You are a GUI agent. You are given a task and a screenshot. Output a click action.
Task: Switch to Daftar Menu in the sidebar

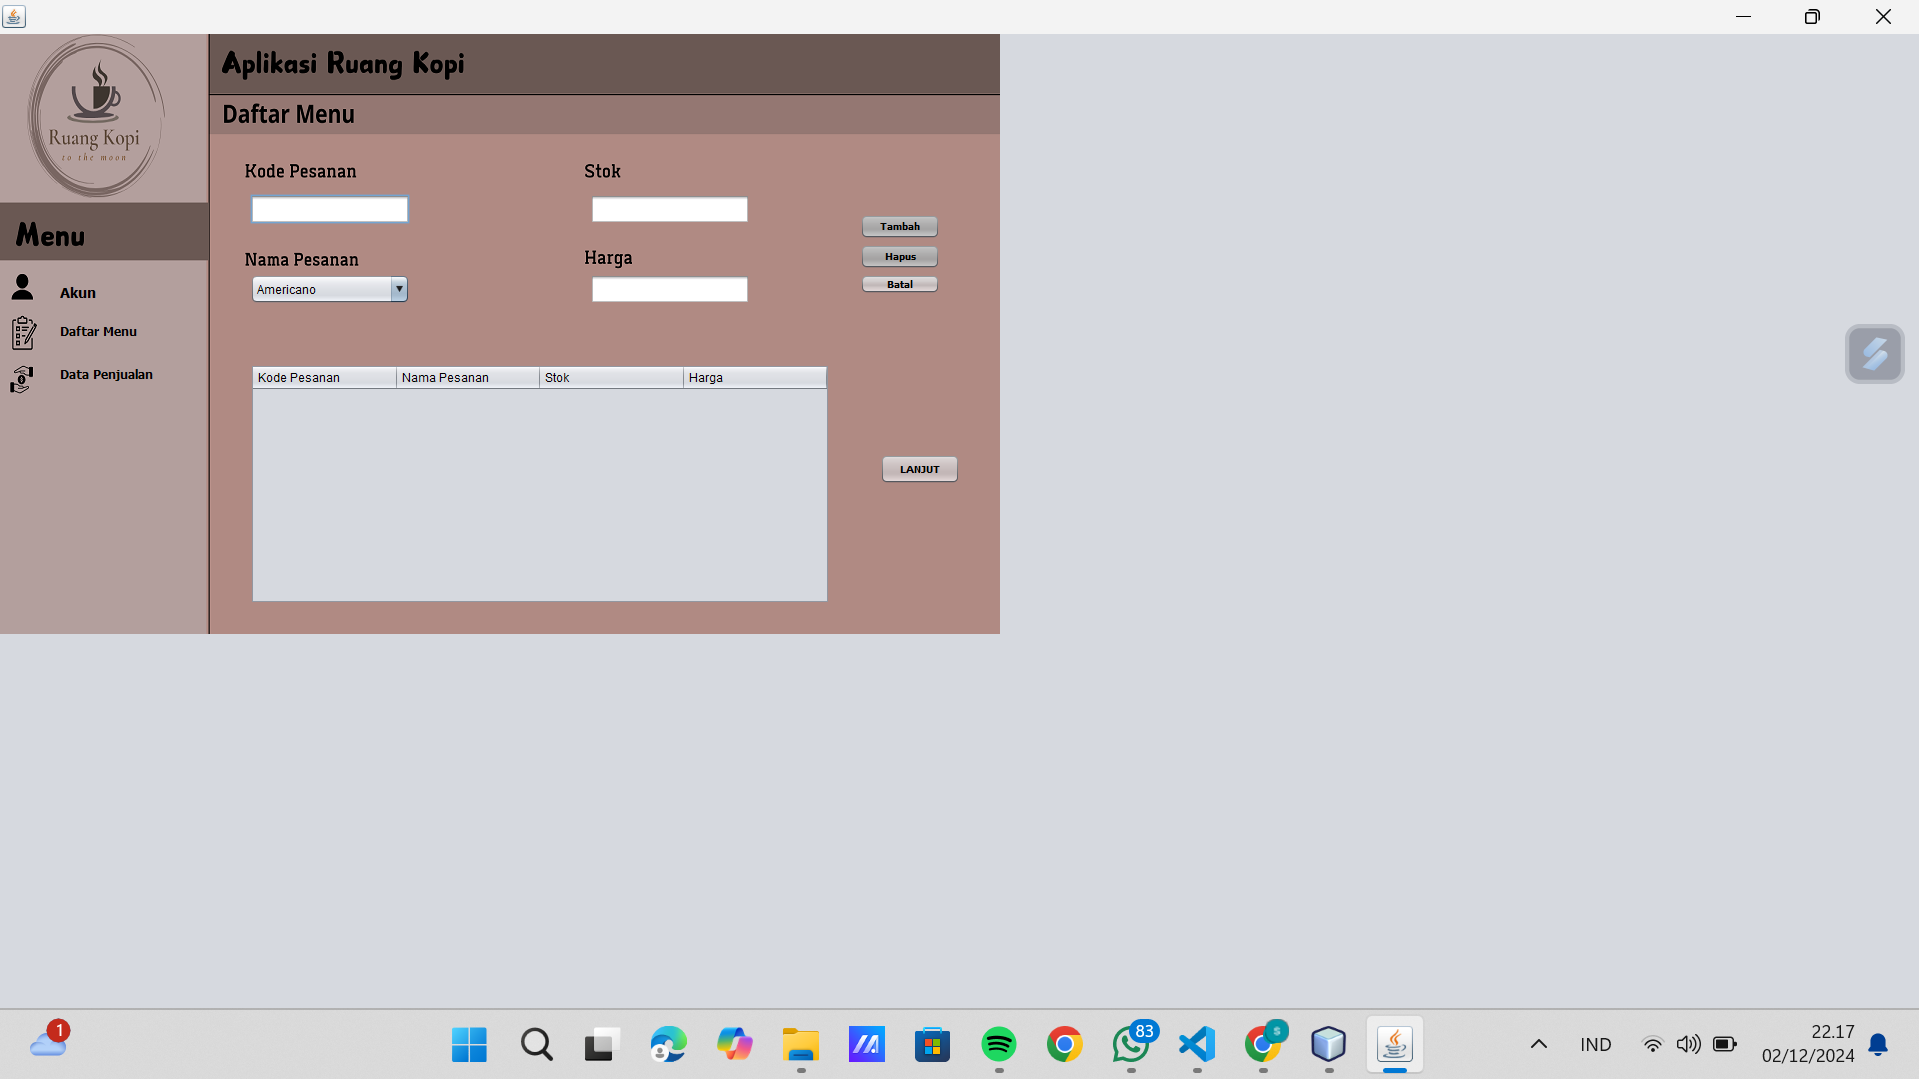click(x=97, y=331)
